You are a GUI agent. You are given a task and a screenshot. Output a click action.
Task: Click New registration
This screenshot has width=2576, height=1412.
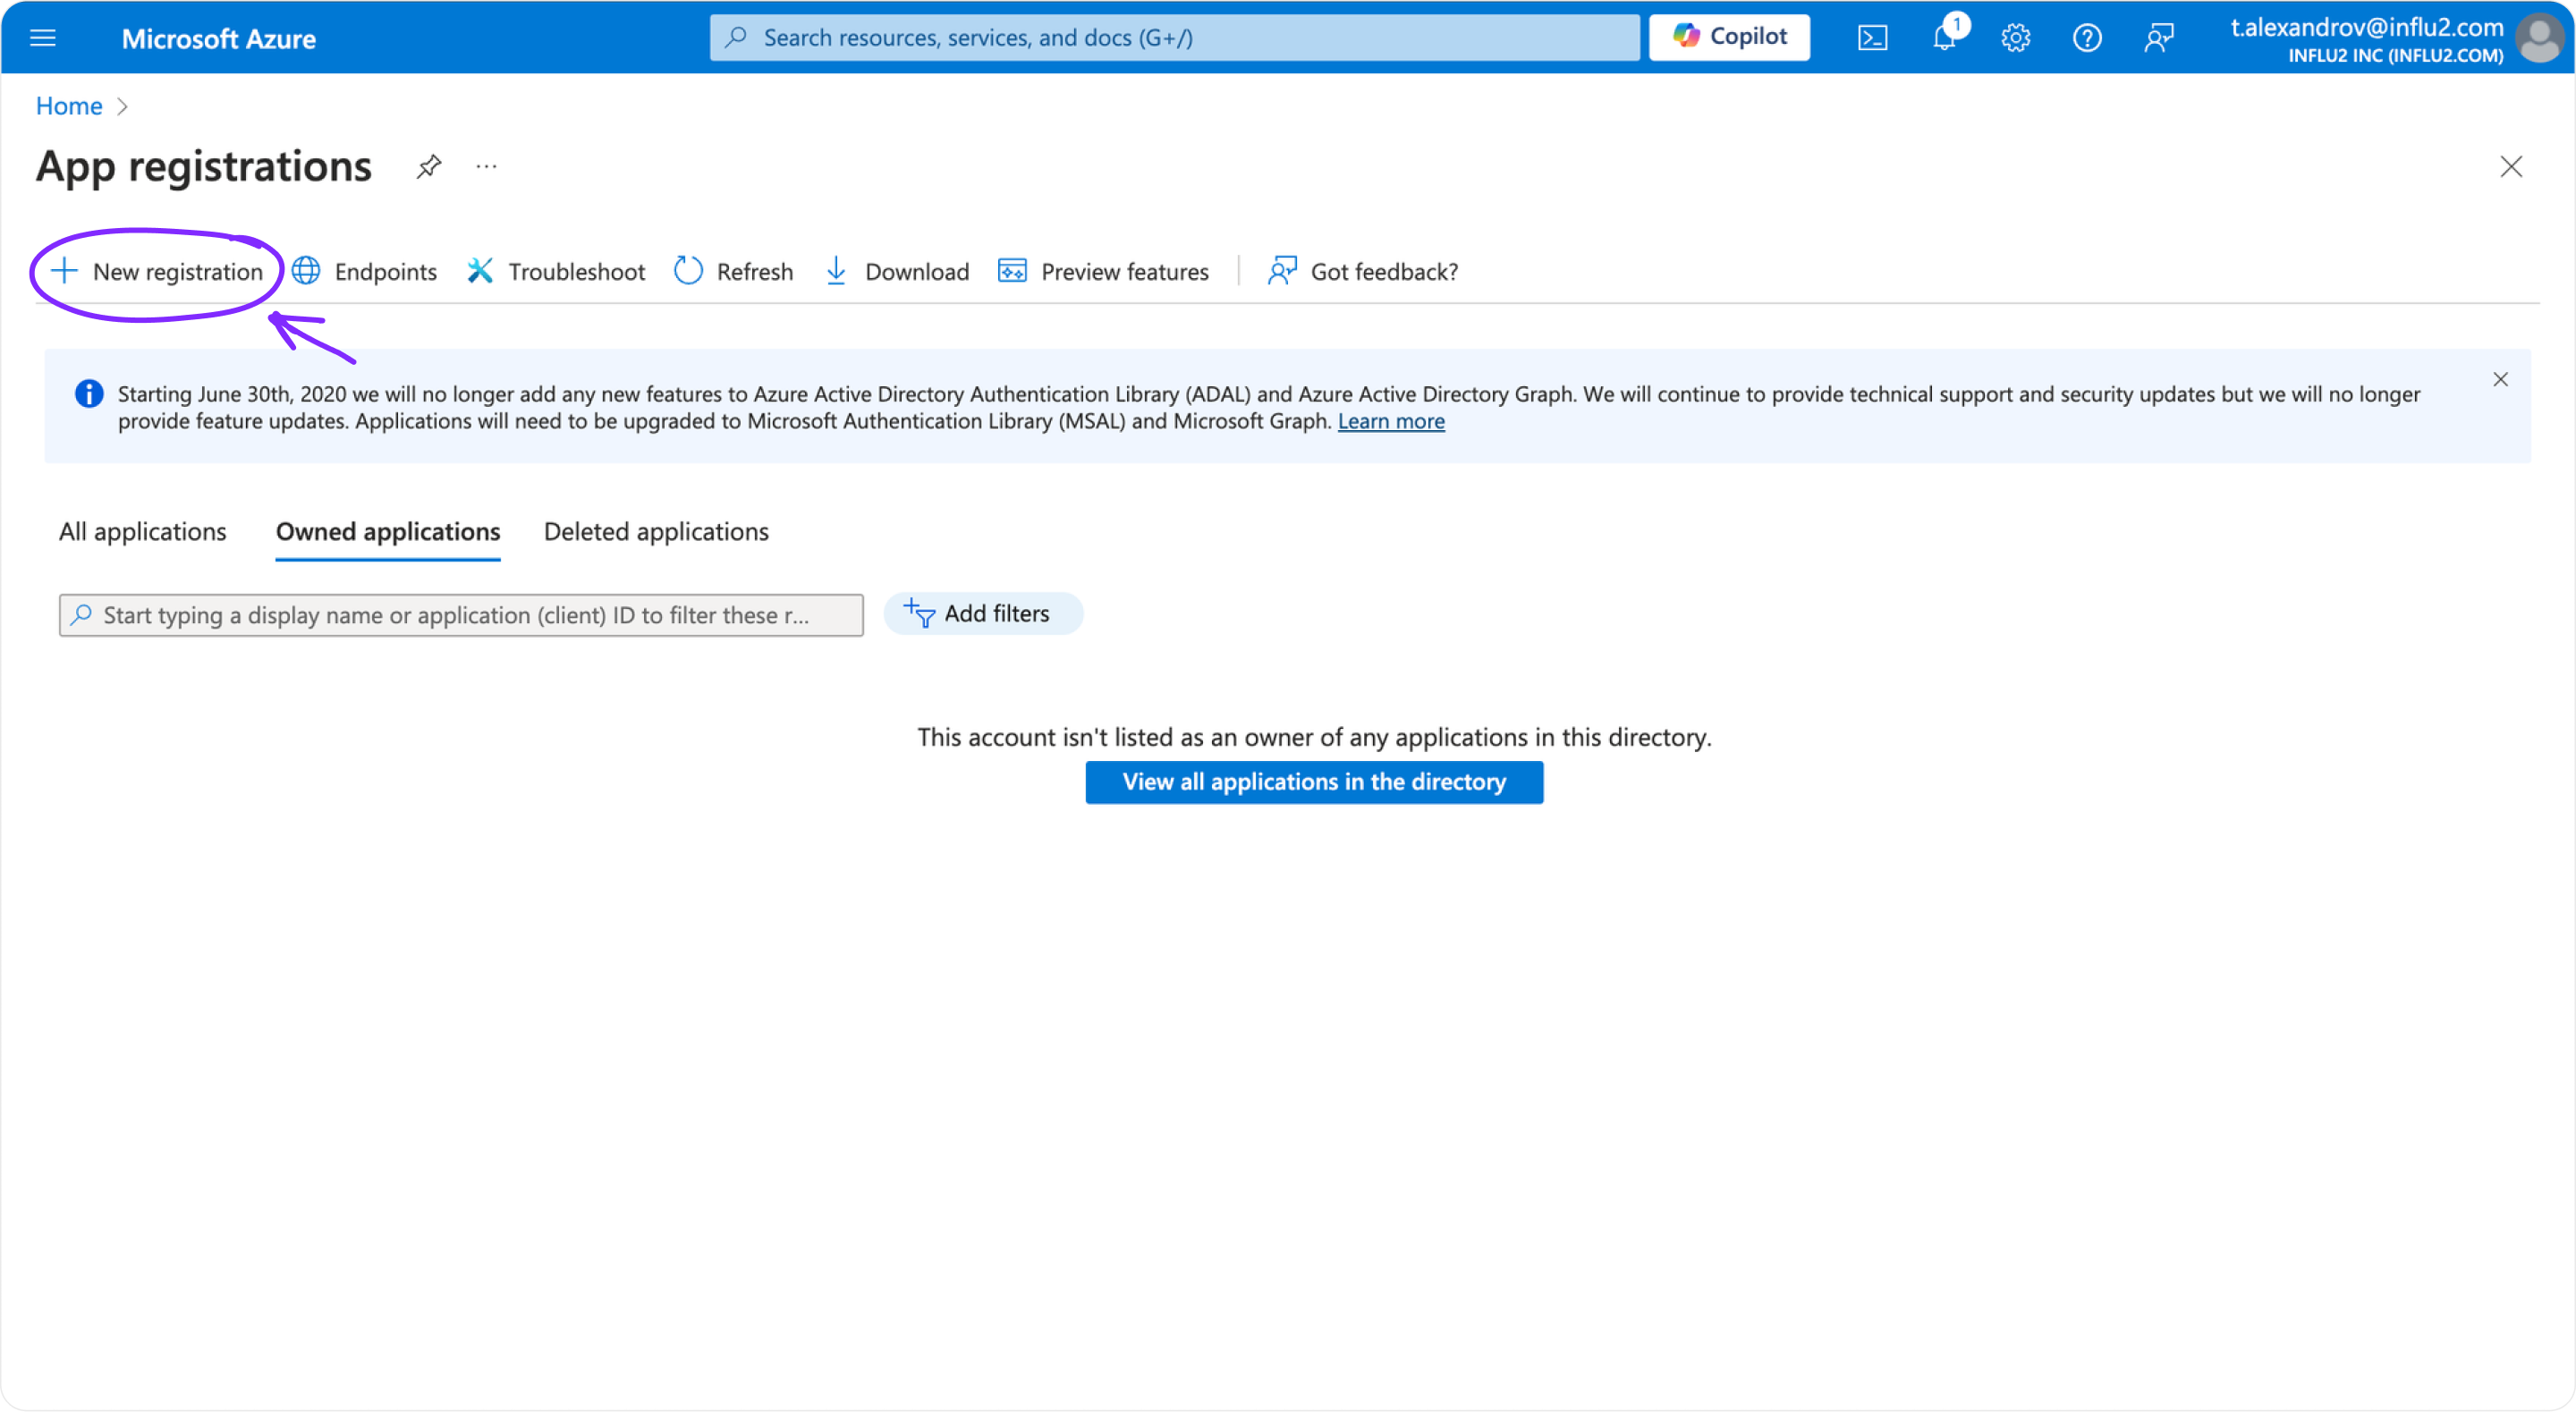point(157,272)
